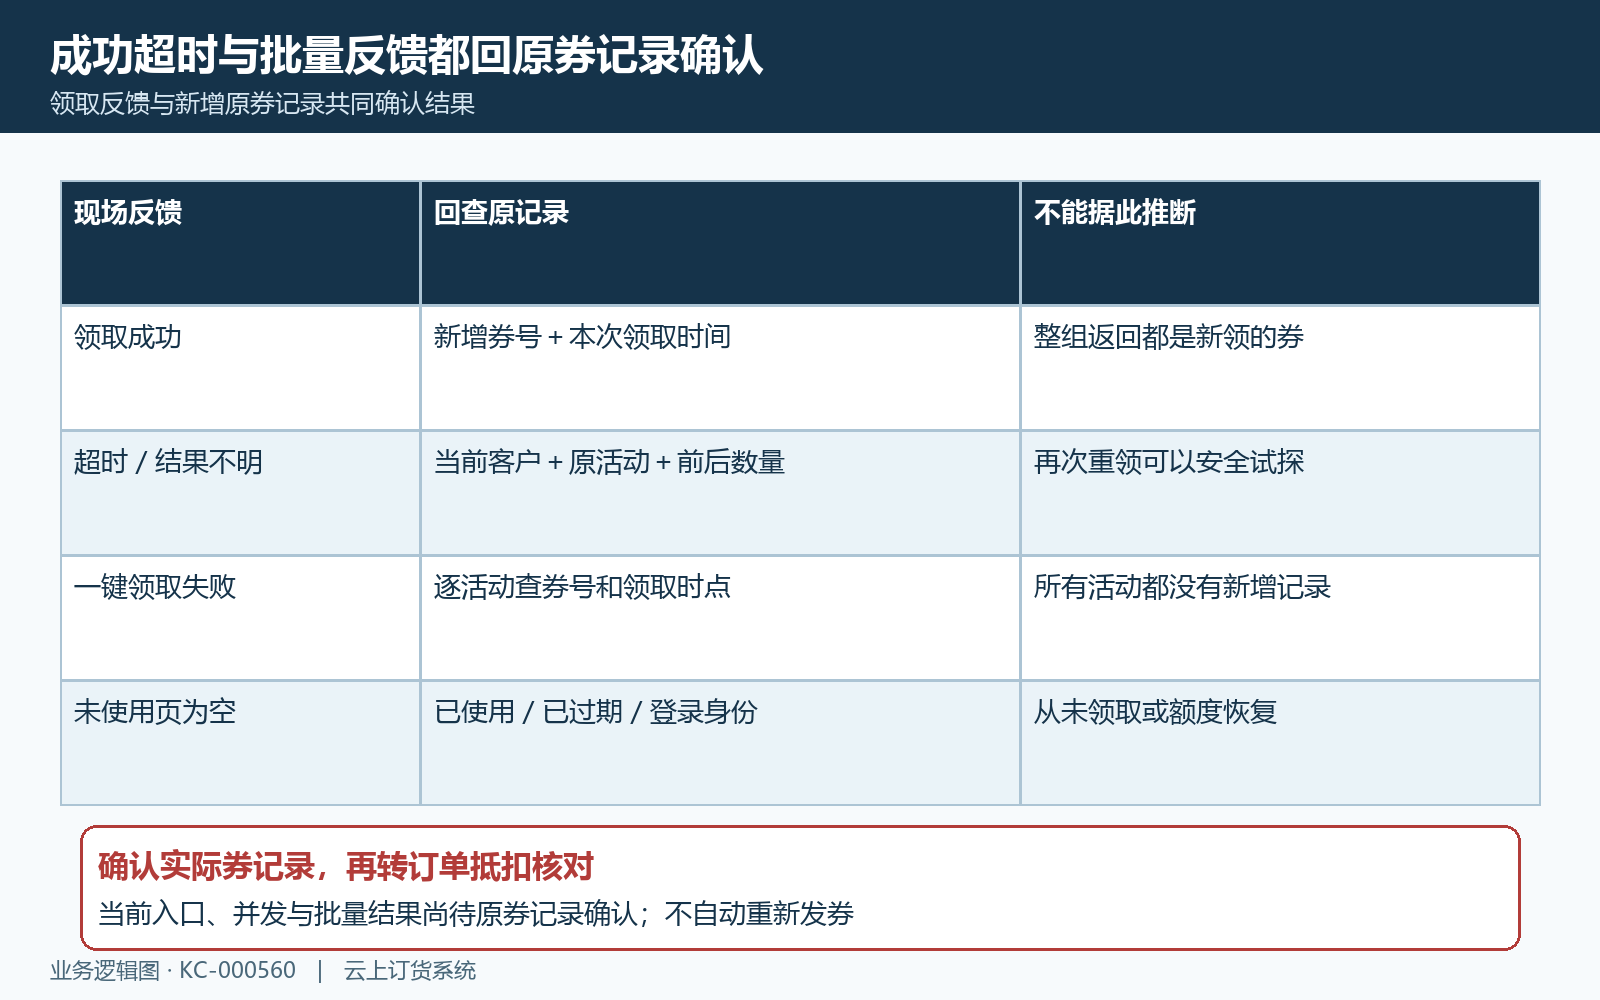Screen dimensions: 1600x1000
Task: Click the title 成功超时与批量反馈都回原券记录确认
Action: pyautogui.click(x=406, y=55)
